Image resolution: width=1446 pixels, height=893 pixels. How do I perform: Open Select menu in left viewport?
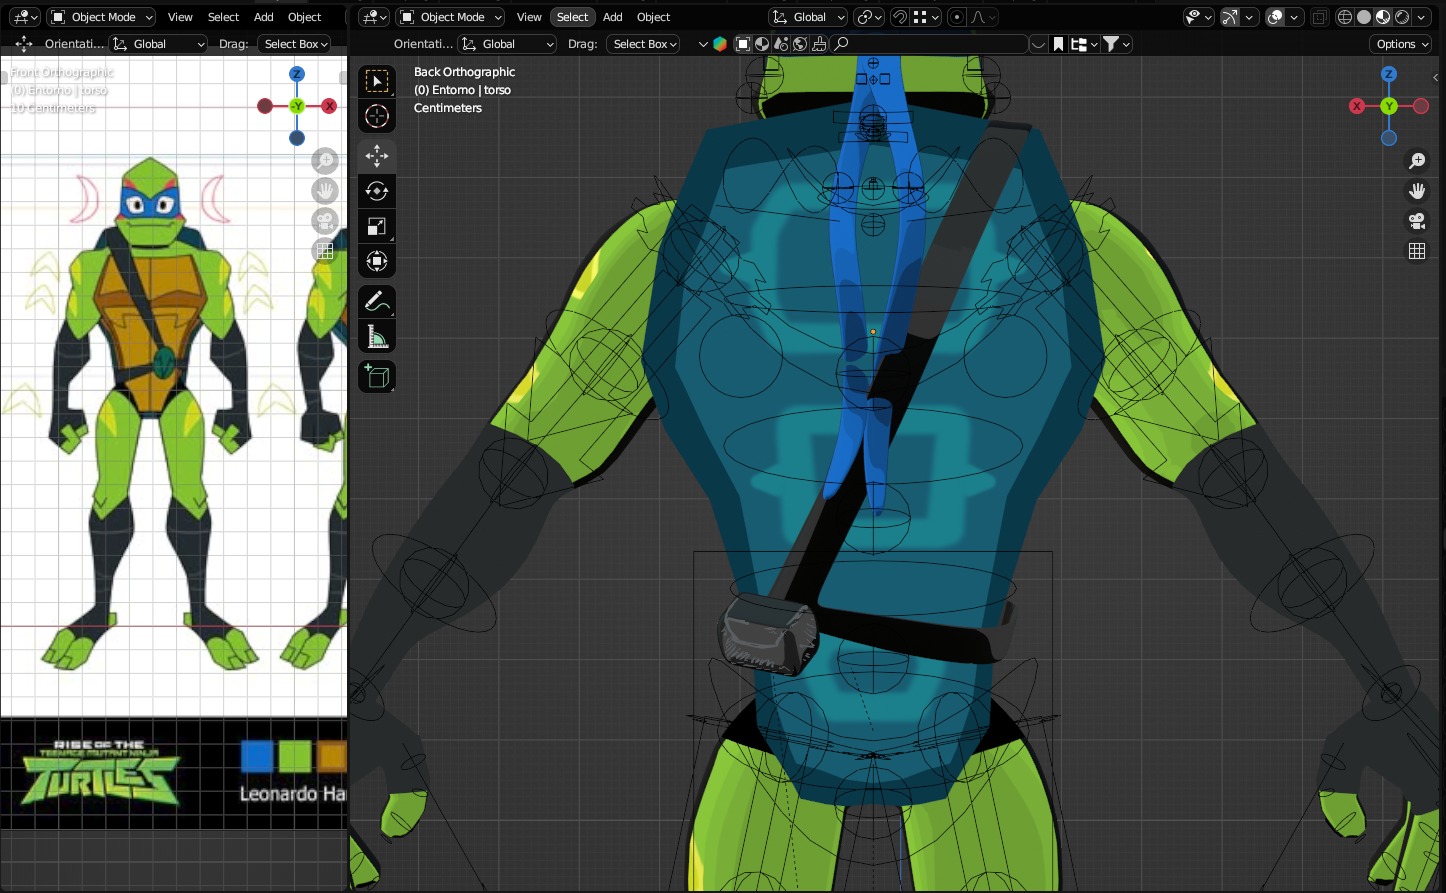coord(223,17)
